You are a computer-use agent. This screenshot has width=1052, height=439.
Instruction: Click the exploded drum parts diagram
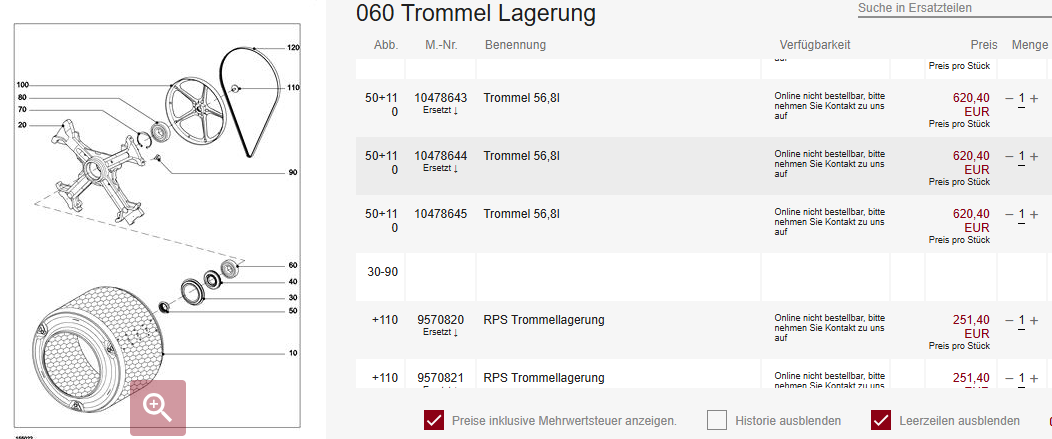click(x=158, y=228)
